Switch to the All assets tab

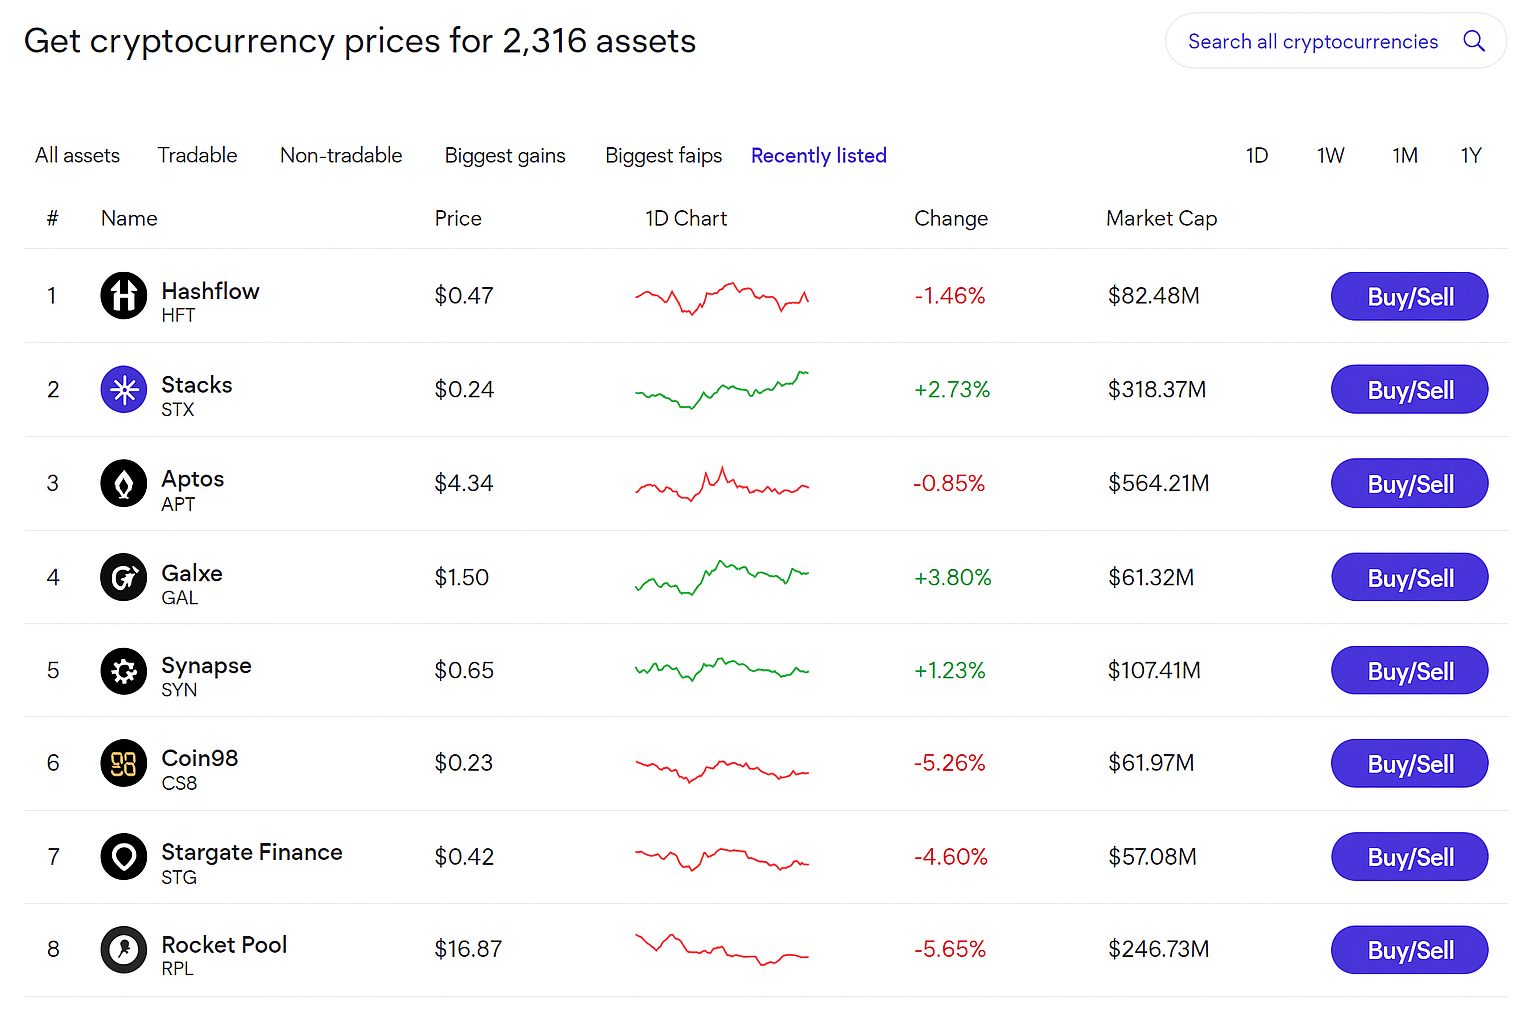coord(77,156)
